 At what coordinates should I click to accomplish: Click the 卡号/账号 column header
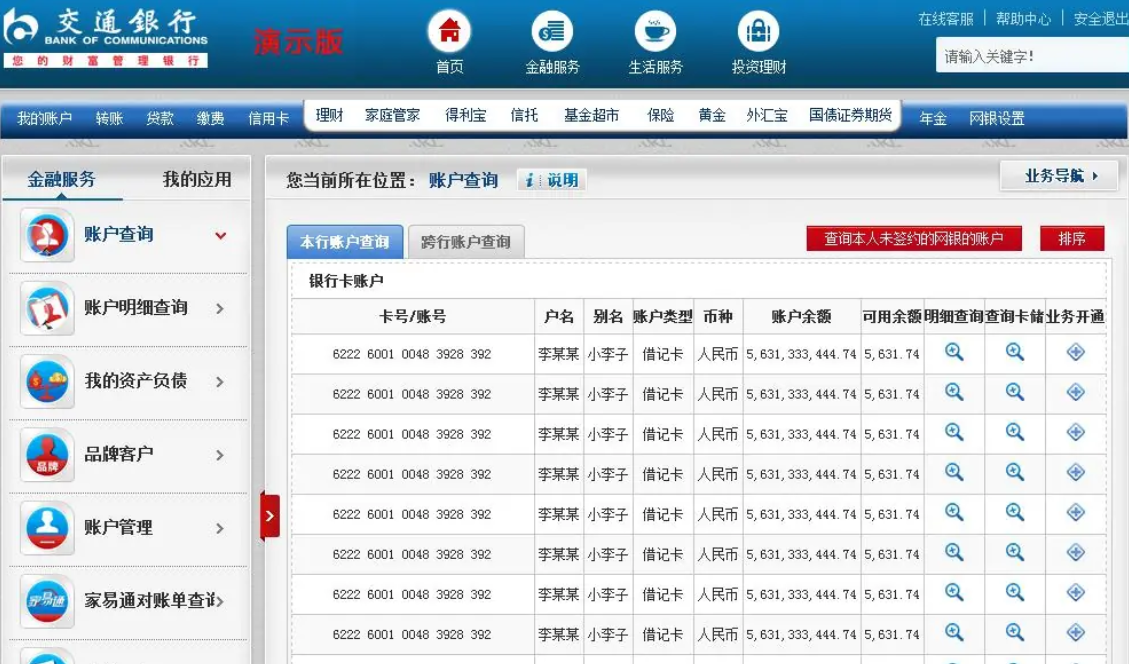tap(413, 316)
